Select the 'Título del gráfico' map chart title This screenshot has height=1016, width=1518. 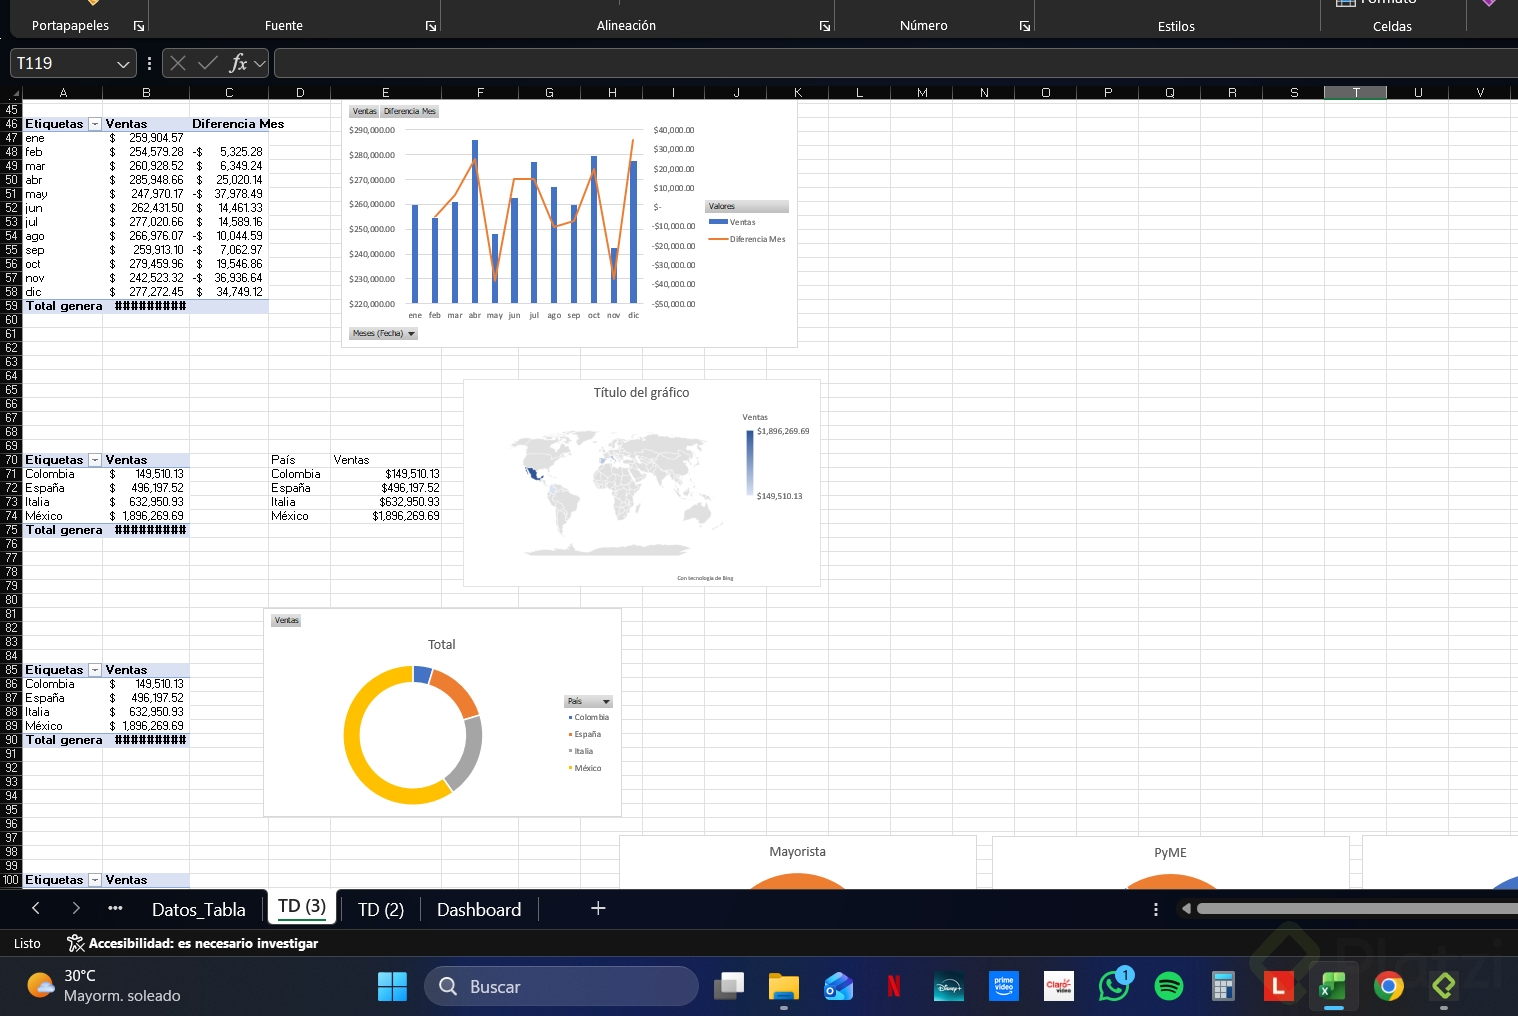pyautogui.click(x=641, y=392)
